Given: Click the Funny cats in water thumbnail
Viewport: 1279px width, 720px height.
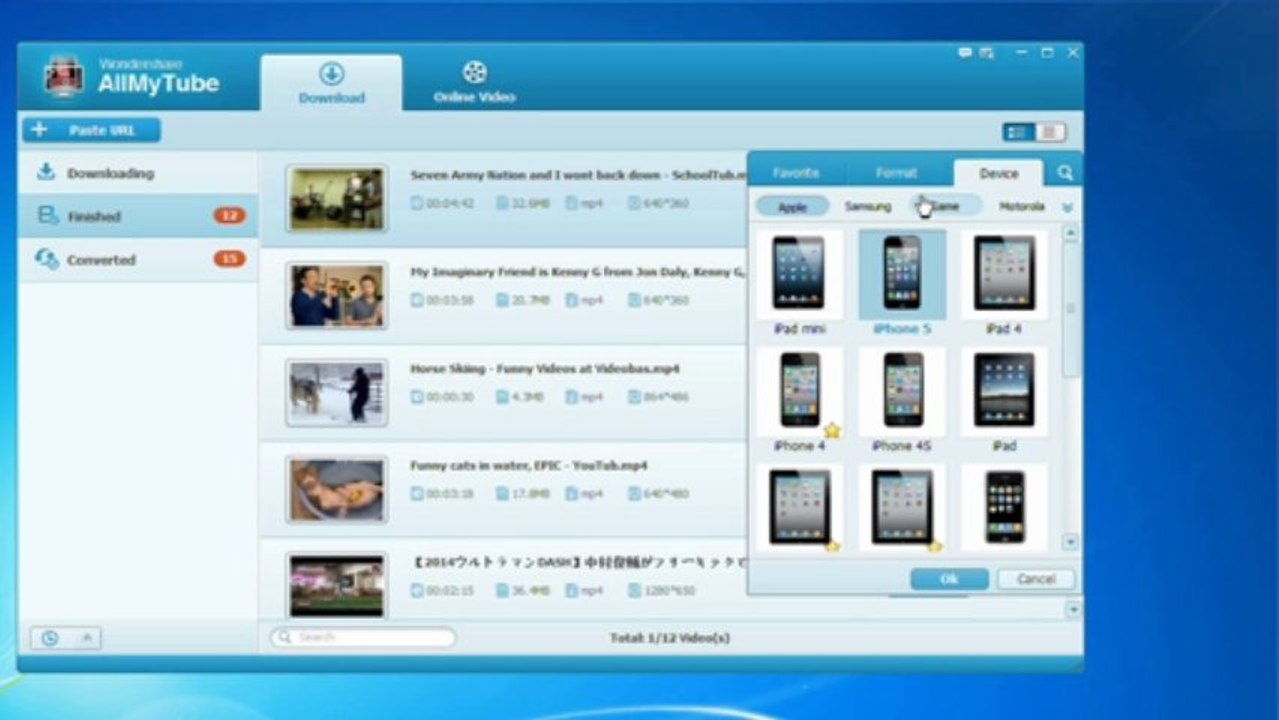Looking at the screenshot, I should coord(336,490).
